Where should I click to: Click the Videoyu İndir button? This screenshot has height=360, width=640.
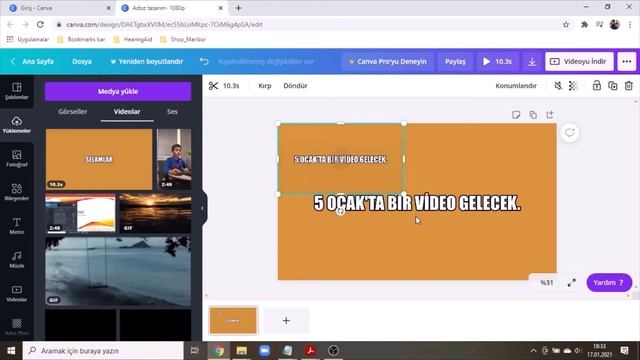click(x=579, y=62)
